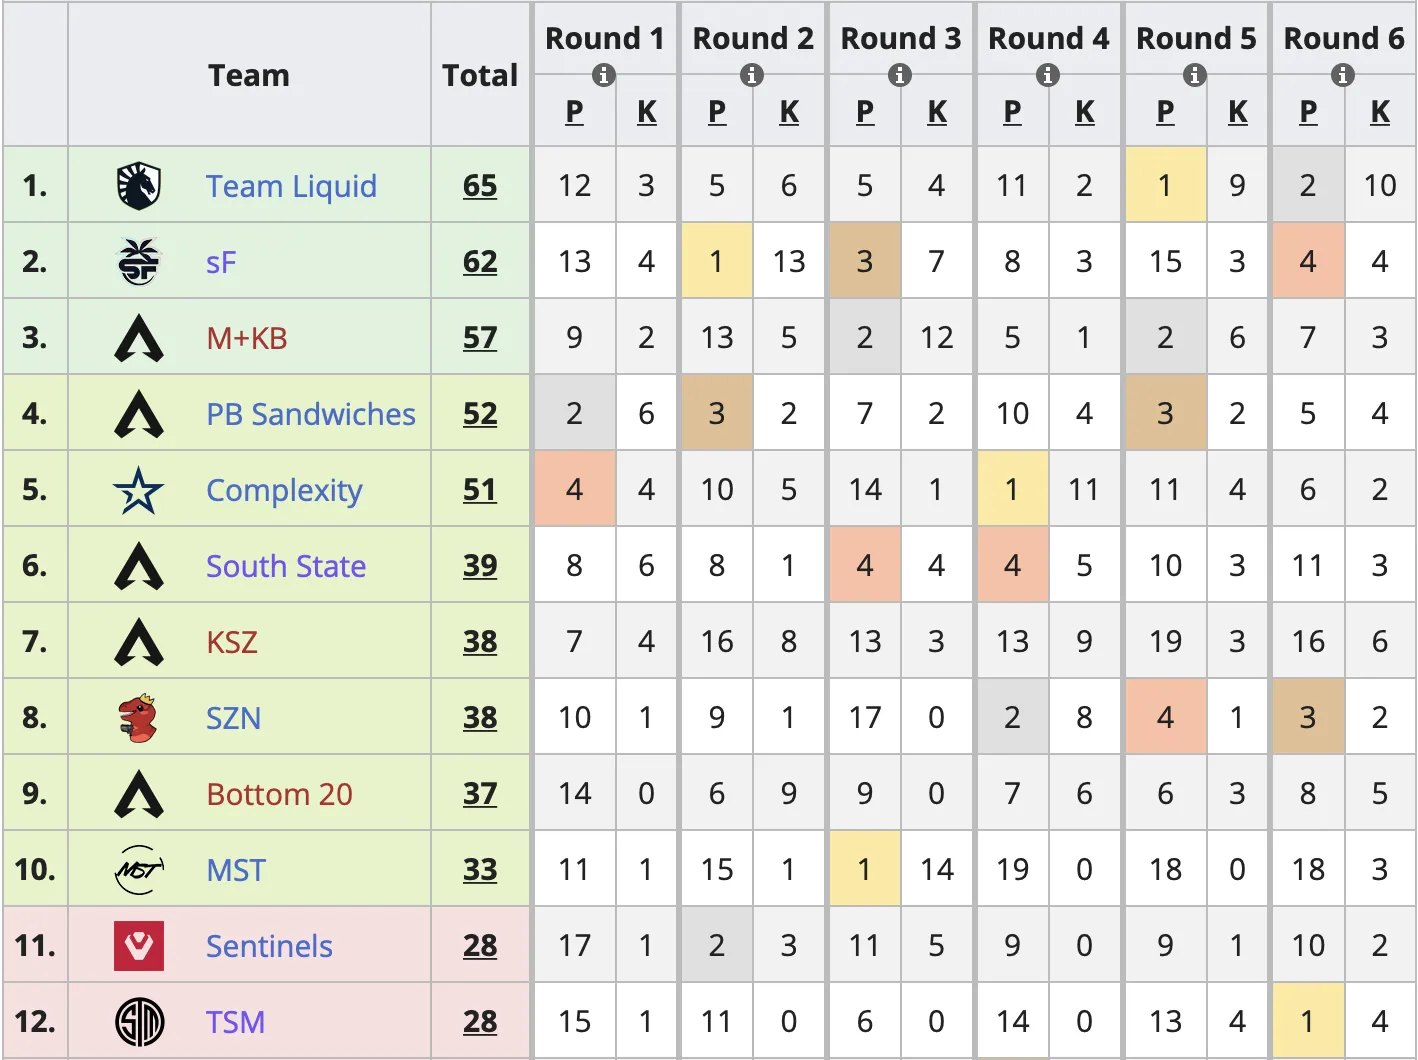Image resolution: width=1418 pixels, height=1060 pixels.
Task: Open the Bottom 20 red link
Action: pos(279,794)
